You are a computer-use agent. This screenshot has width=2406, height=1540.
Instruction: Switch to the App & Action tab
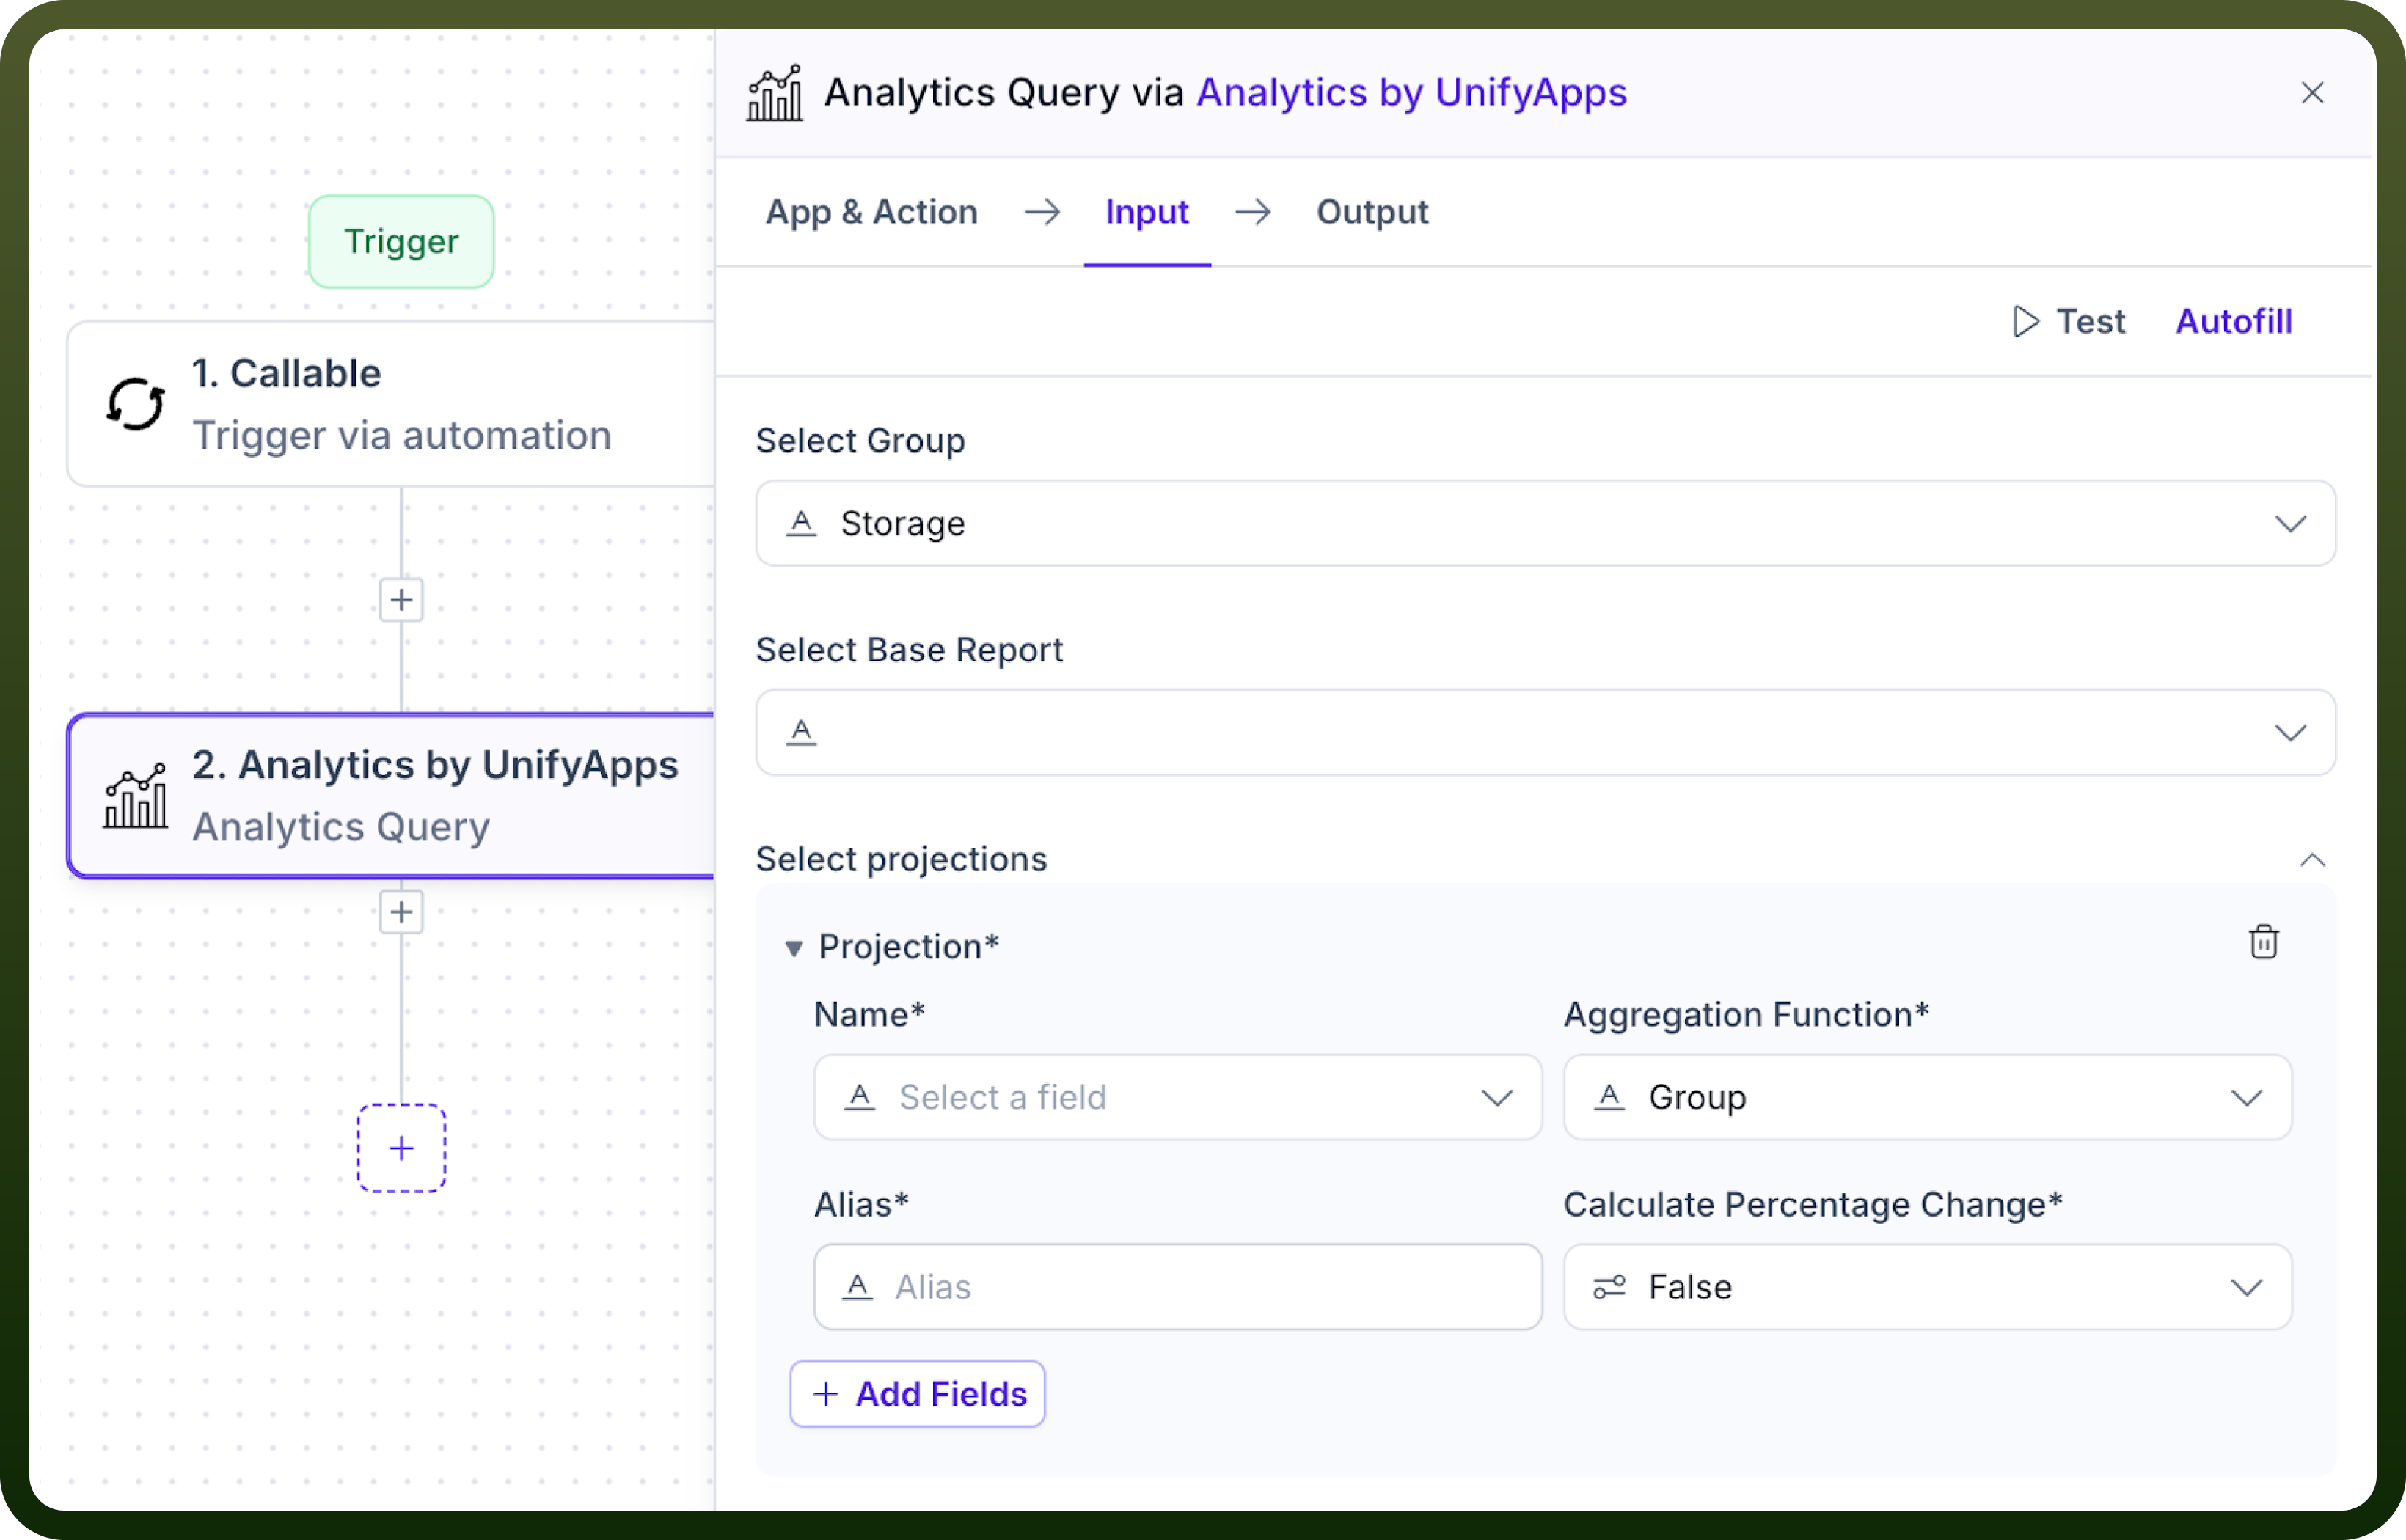pos(871,212)
